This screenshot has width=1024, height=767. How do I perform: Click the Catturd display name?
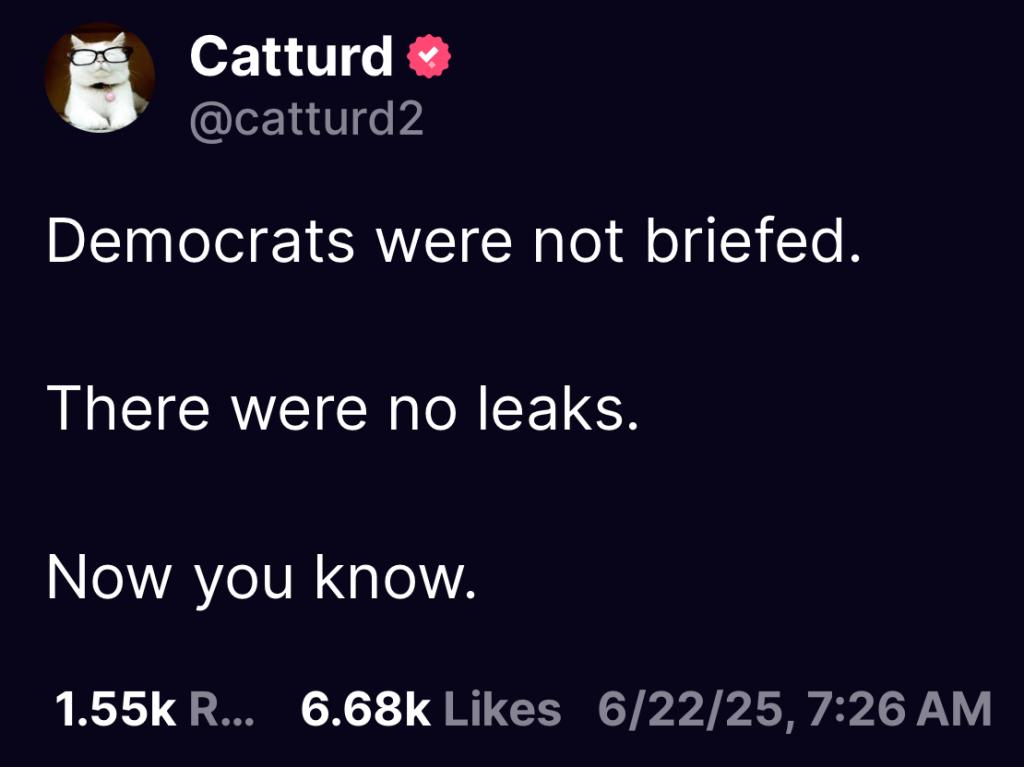point(291,57)
